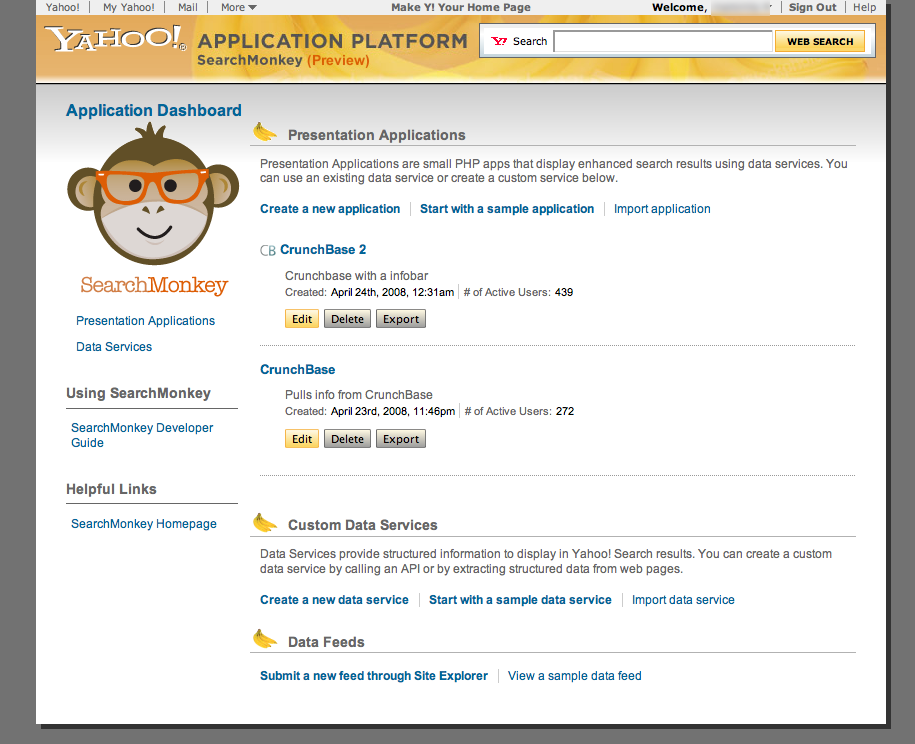Click 'Pulls info from CrunchBase' description
This screenshot has height=744, width=915.
click(359, 395)
